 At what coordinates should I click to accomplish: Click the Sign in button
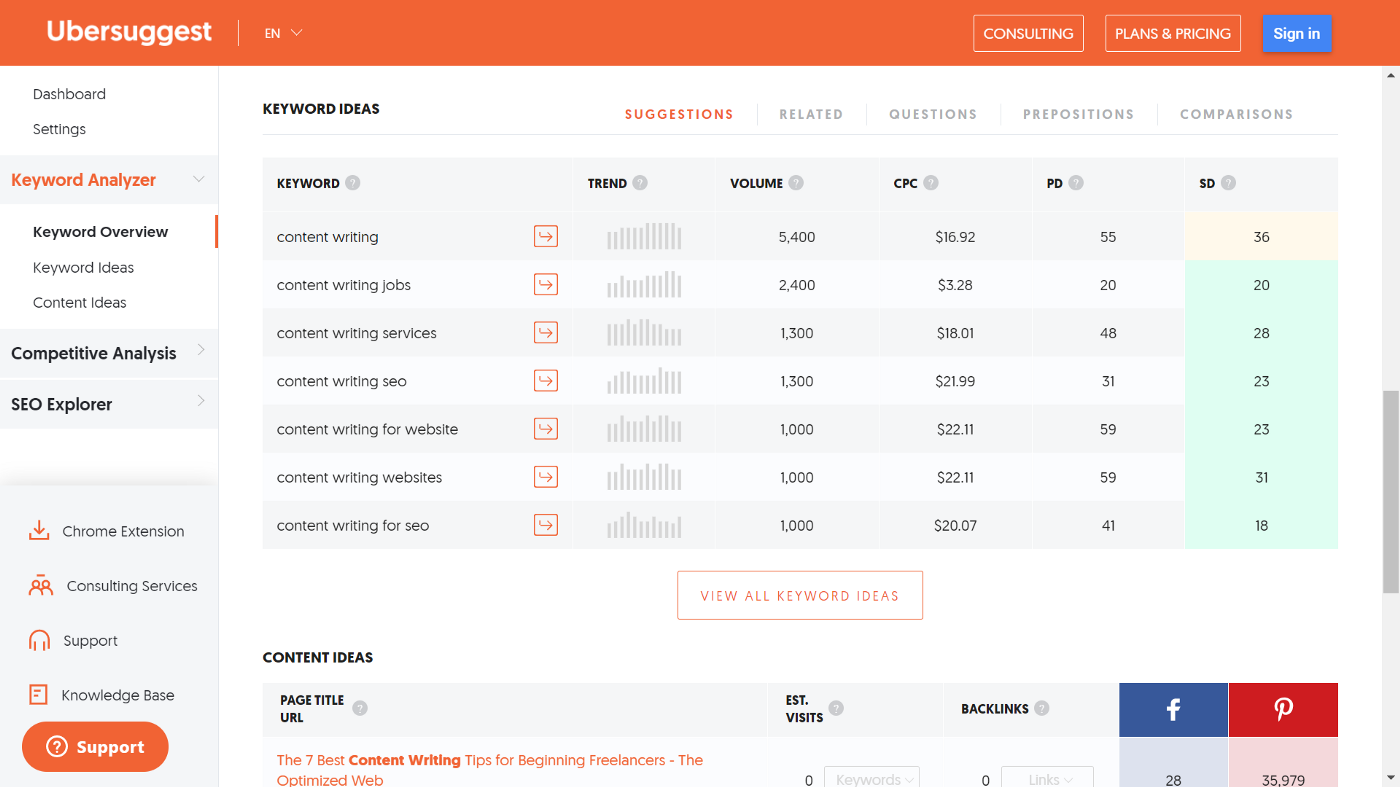coord(1297,33)
